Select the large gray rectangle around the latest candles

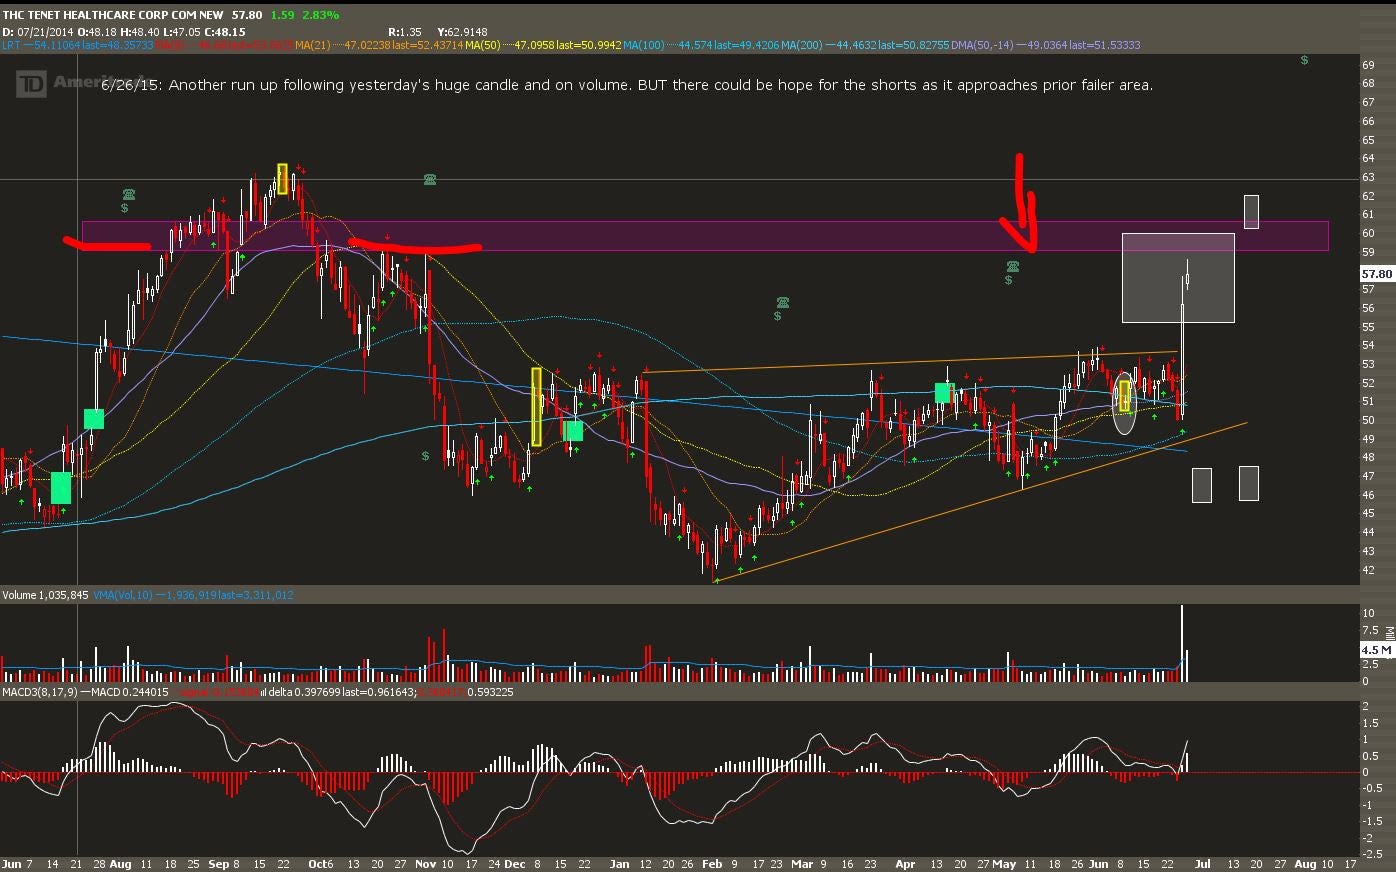point(1178,277)
